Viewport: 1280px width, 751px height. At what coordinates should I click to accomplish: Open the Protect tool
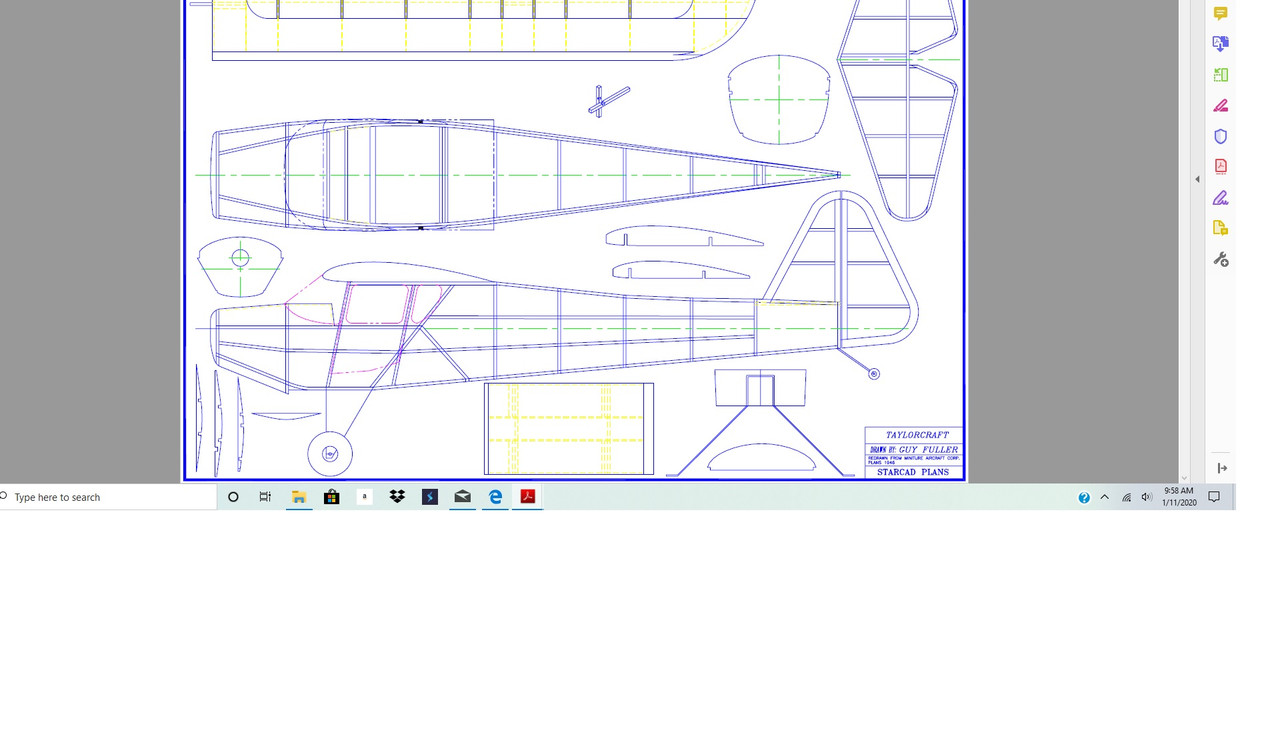pos(1219,136)
